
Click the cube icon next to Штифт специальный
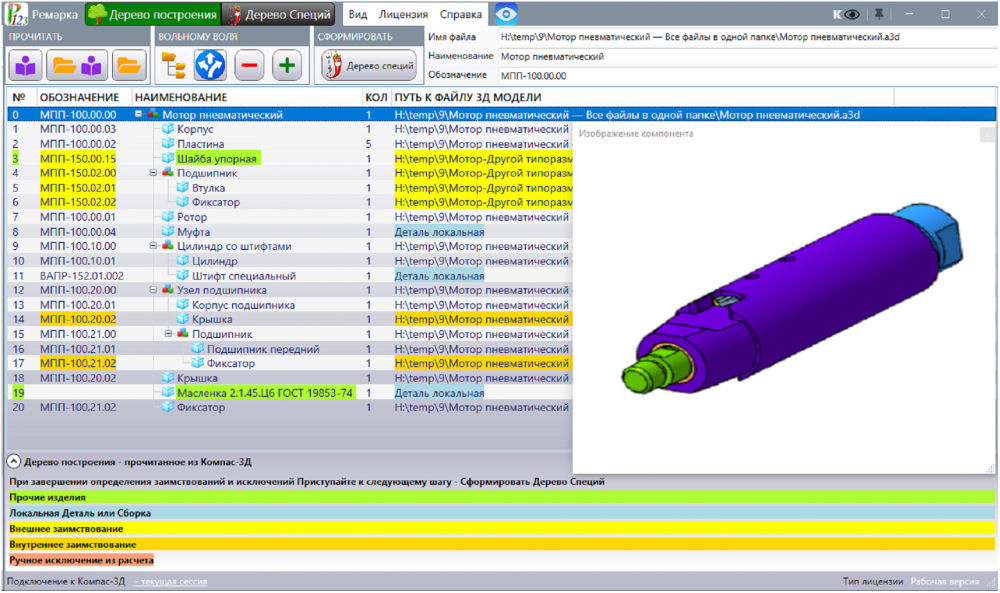(182, 275)
